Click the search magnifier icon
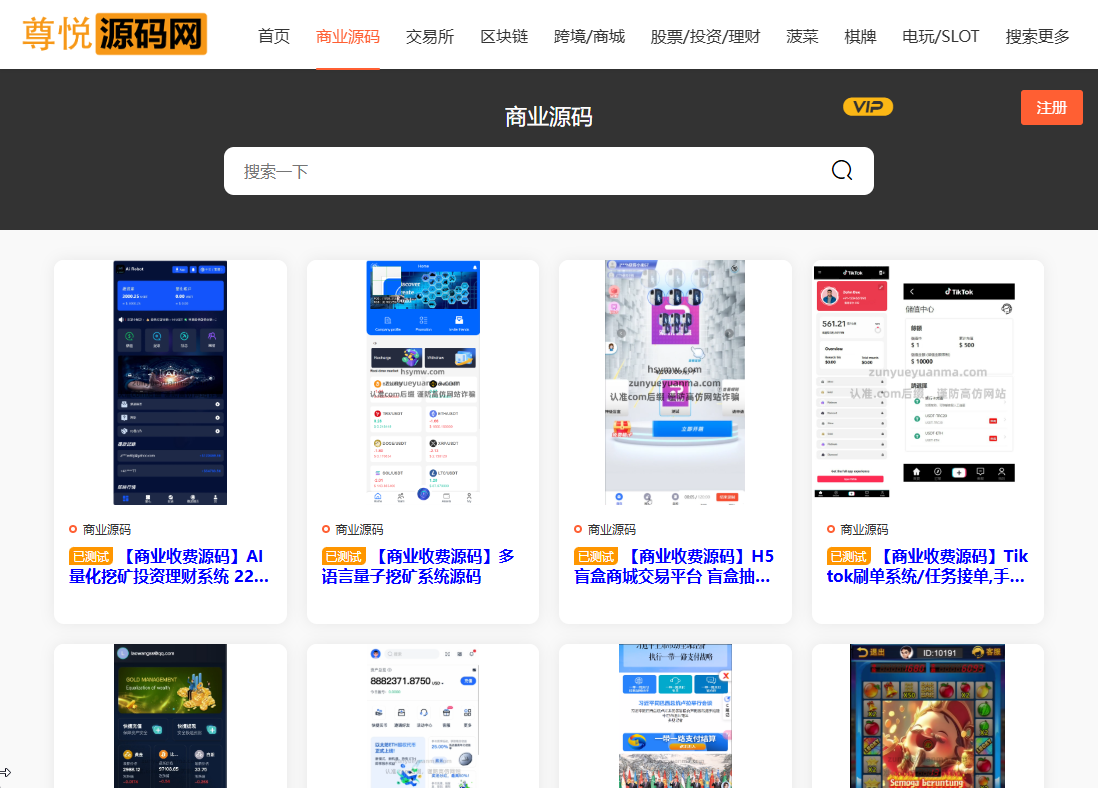 coord(842,170)
